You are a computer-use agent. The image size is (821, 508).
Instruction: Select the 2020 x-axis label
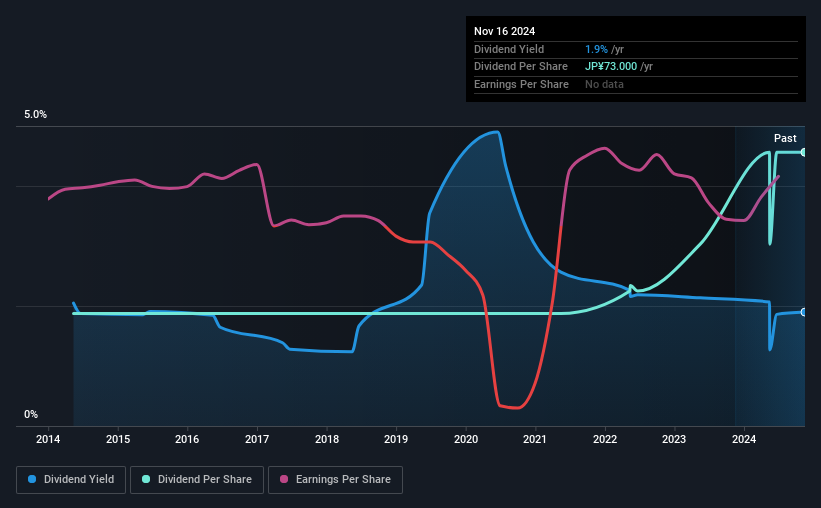[x=465, y=439]
